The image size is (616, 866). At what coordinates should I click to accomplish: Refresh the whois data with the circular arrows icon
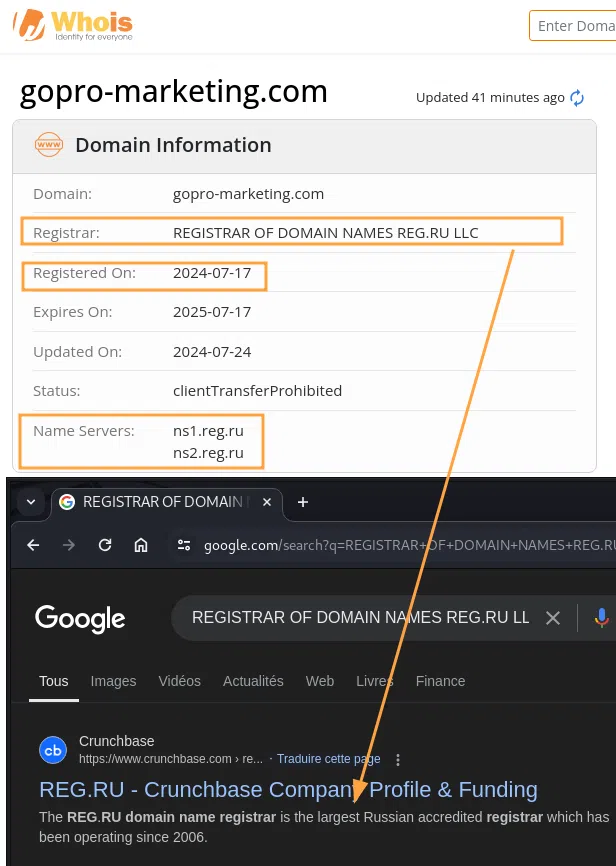pos(577,98)
